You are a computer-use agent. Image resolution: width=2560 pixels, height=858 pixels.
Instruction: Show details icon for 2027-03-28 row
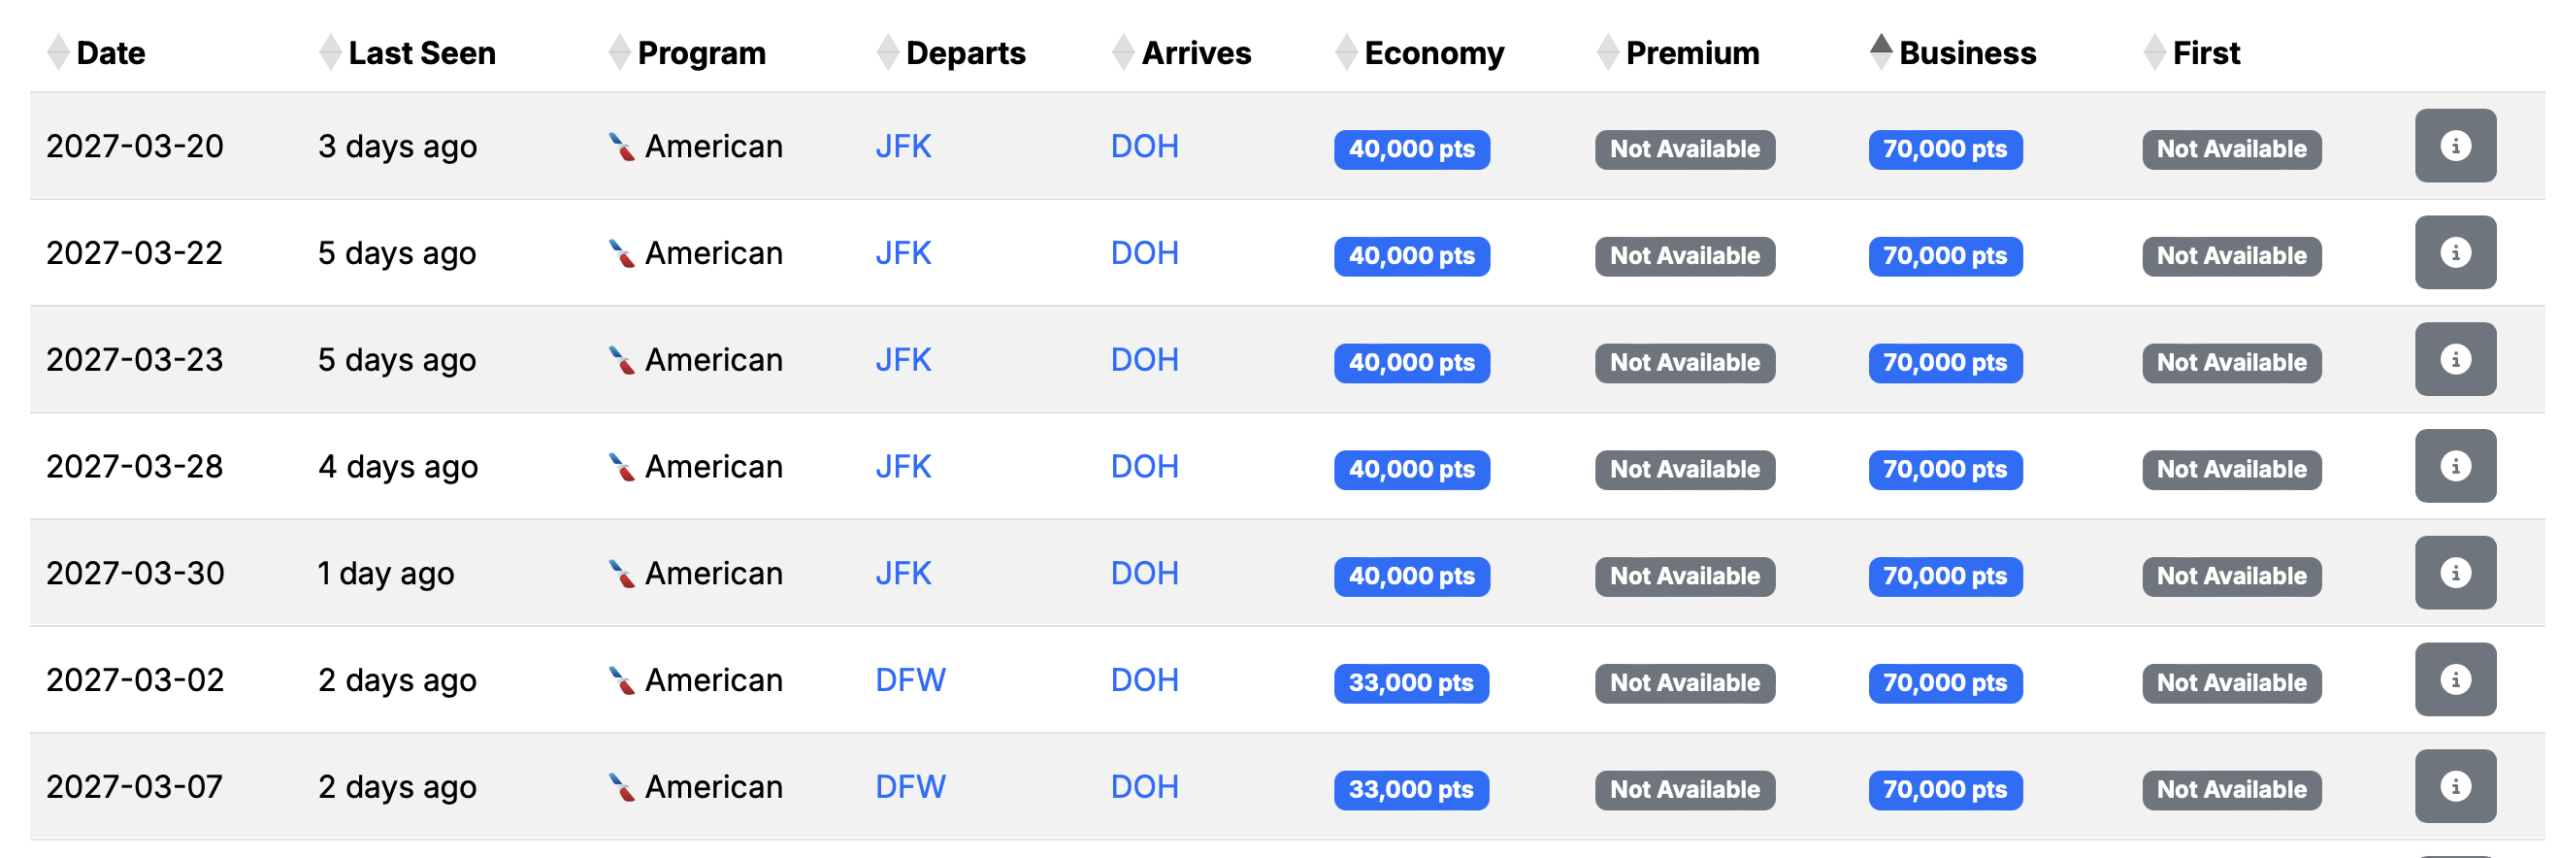(x=2454, y=467)
